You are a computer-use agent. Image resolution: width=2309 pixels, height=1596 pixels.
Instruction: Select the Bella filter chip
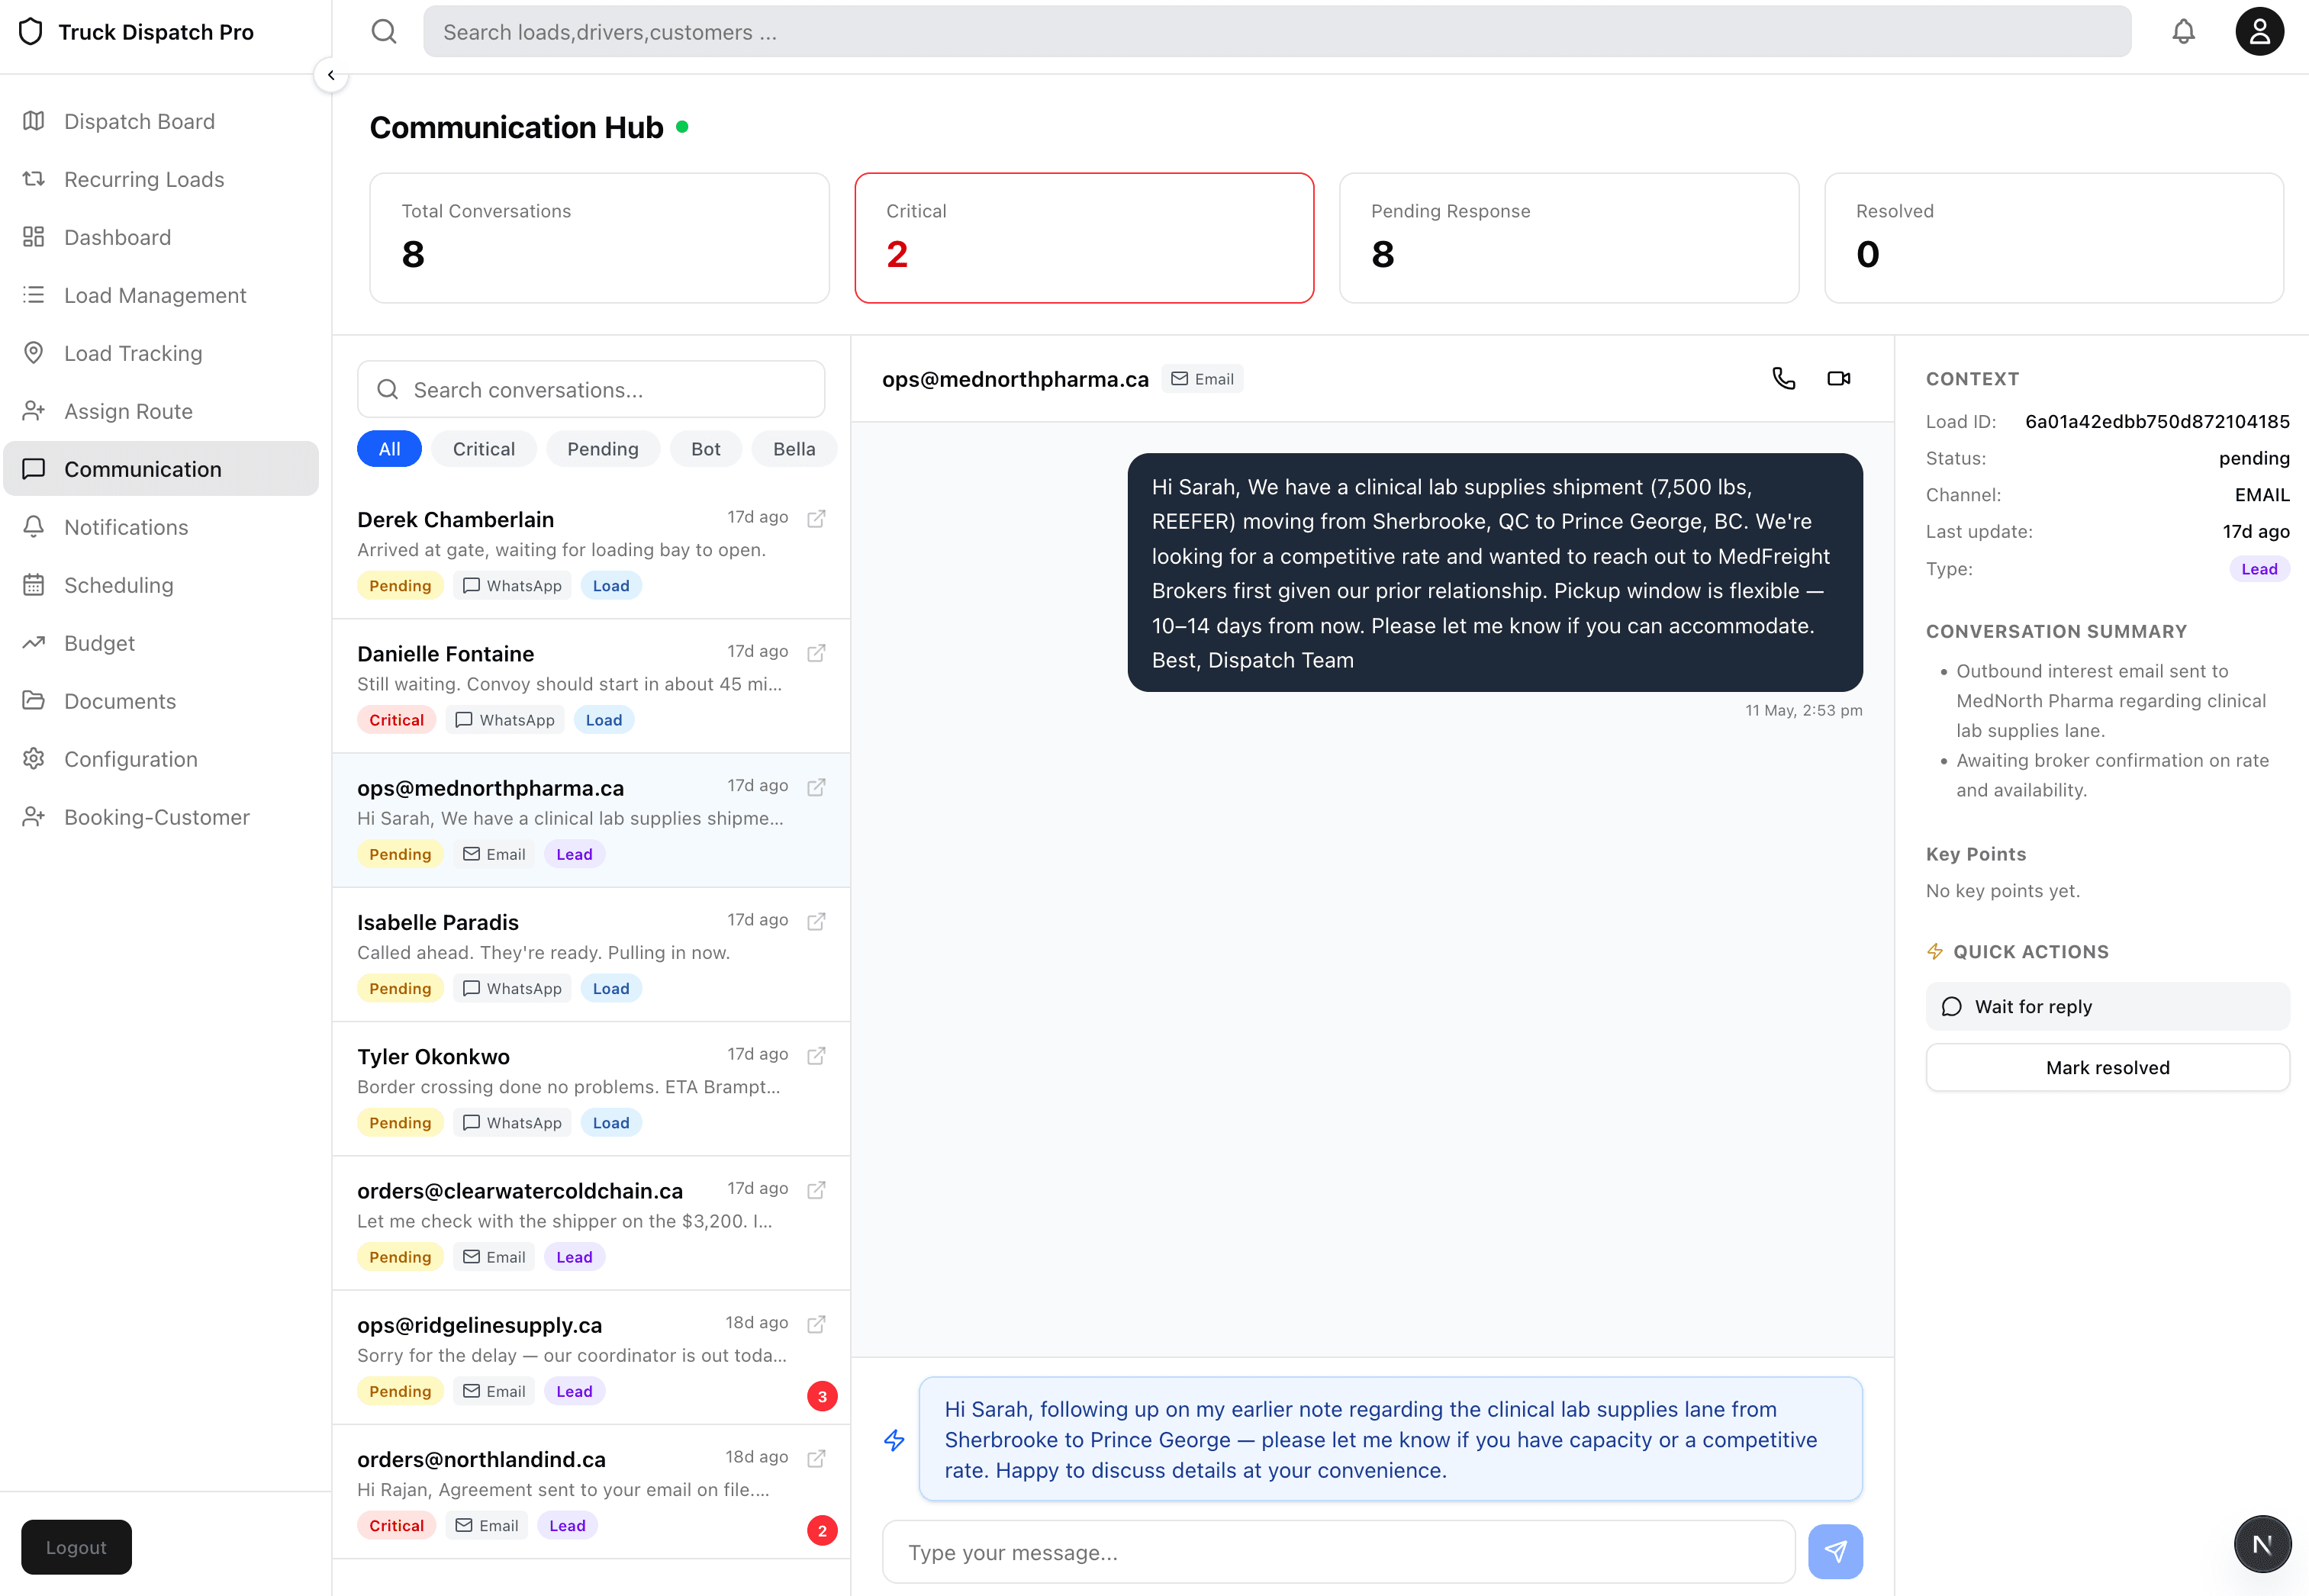point(794,449)
